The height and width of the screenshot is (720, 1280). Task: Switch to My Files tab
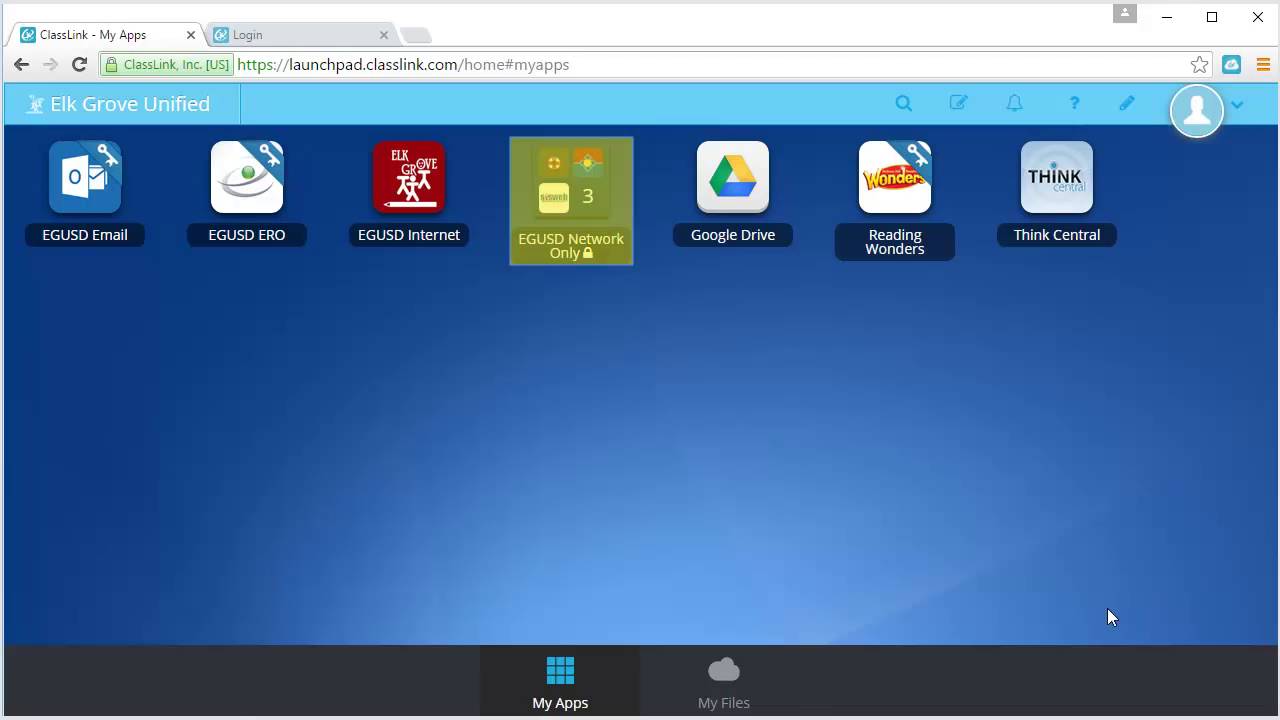[724, 682]
